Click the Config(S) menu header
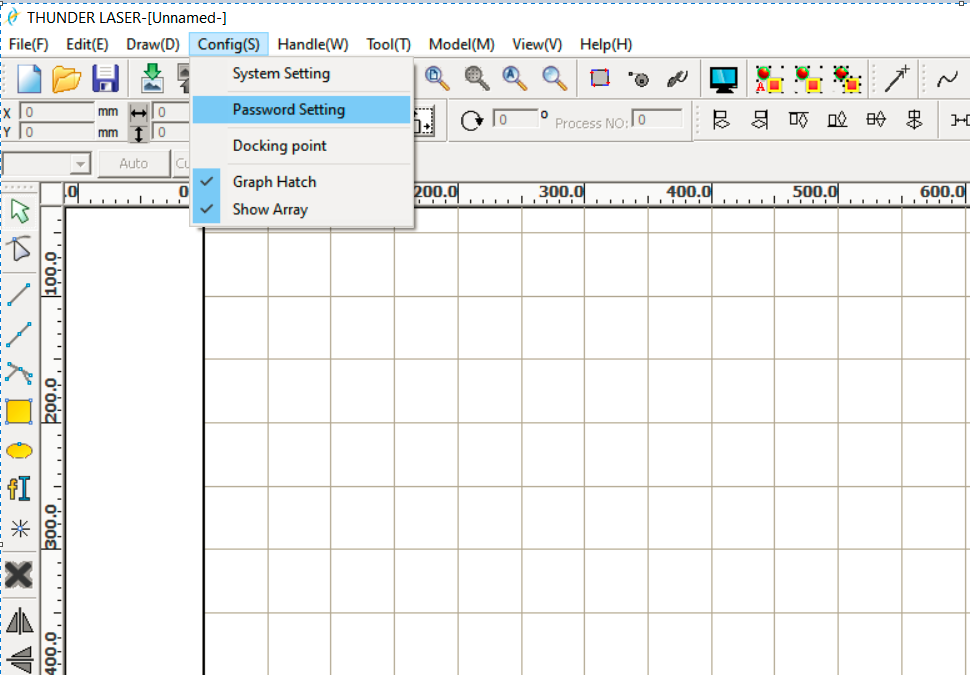Screen dimensions: 970x675 pyautogui.click(x=229, y=45)
